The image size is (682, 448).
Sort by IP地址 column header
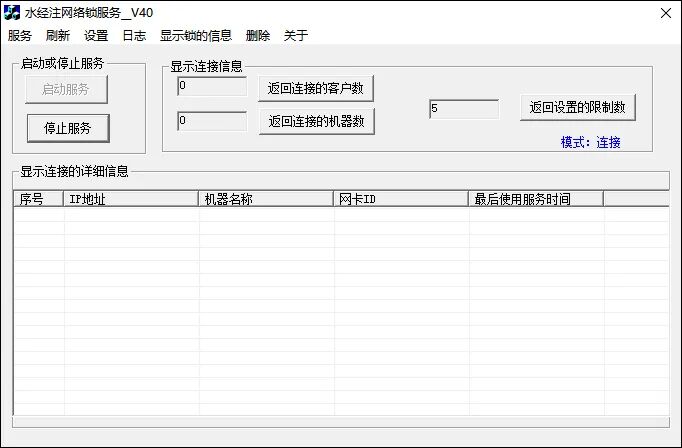coord(131,199)
